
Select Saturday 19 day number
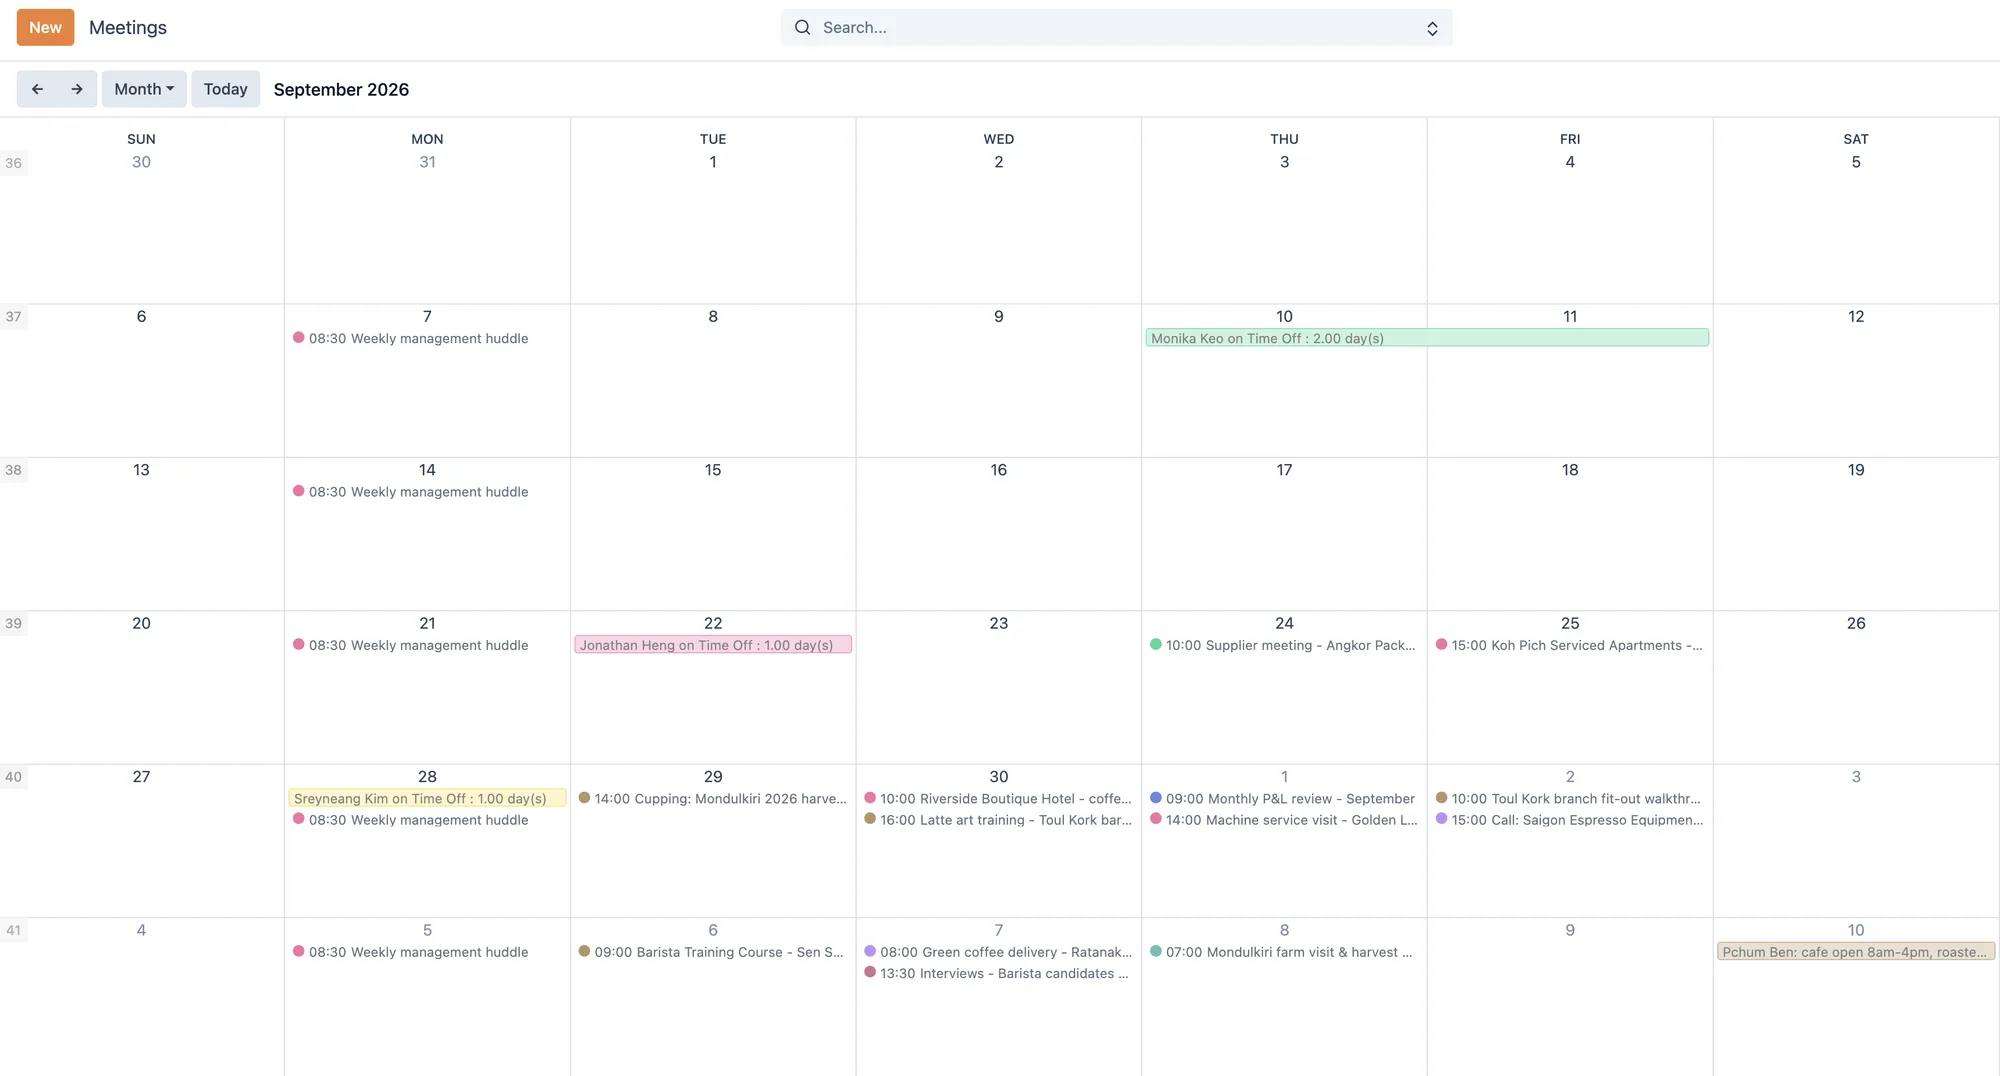1856,470
